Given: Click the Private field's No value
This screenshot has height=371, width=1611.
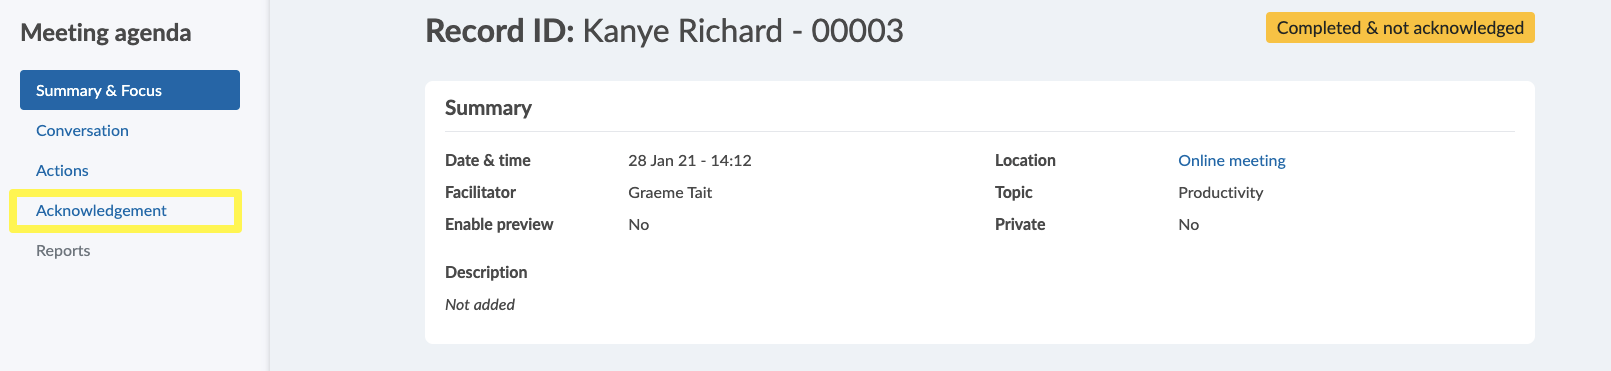Looking at the screenshot, I should click(x=1188, y=224).
